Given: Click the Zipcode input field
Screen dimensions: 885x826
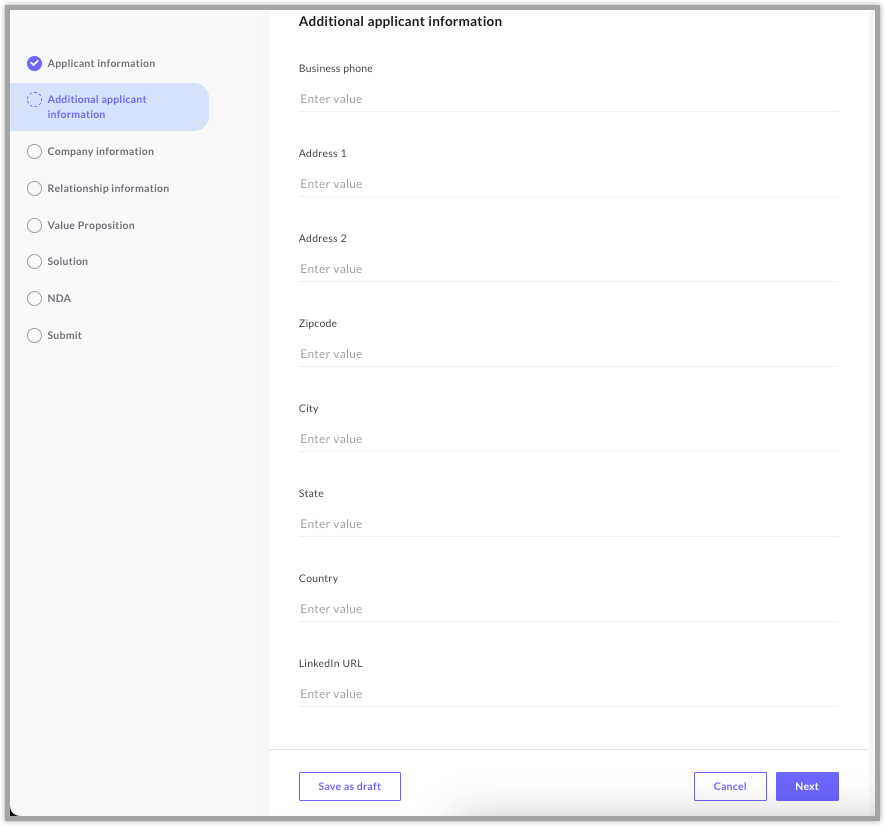Looking at the screenshot, I should 568,354.
